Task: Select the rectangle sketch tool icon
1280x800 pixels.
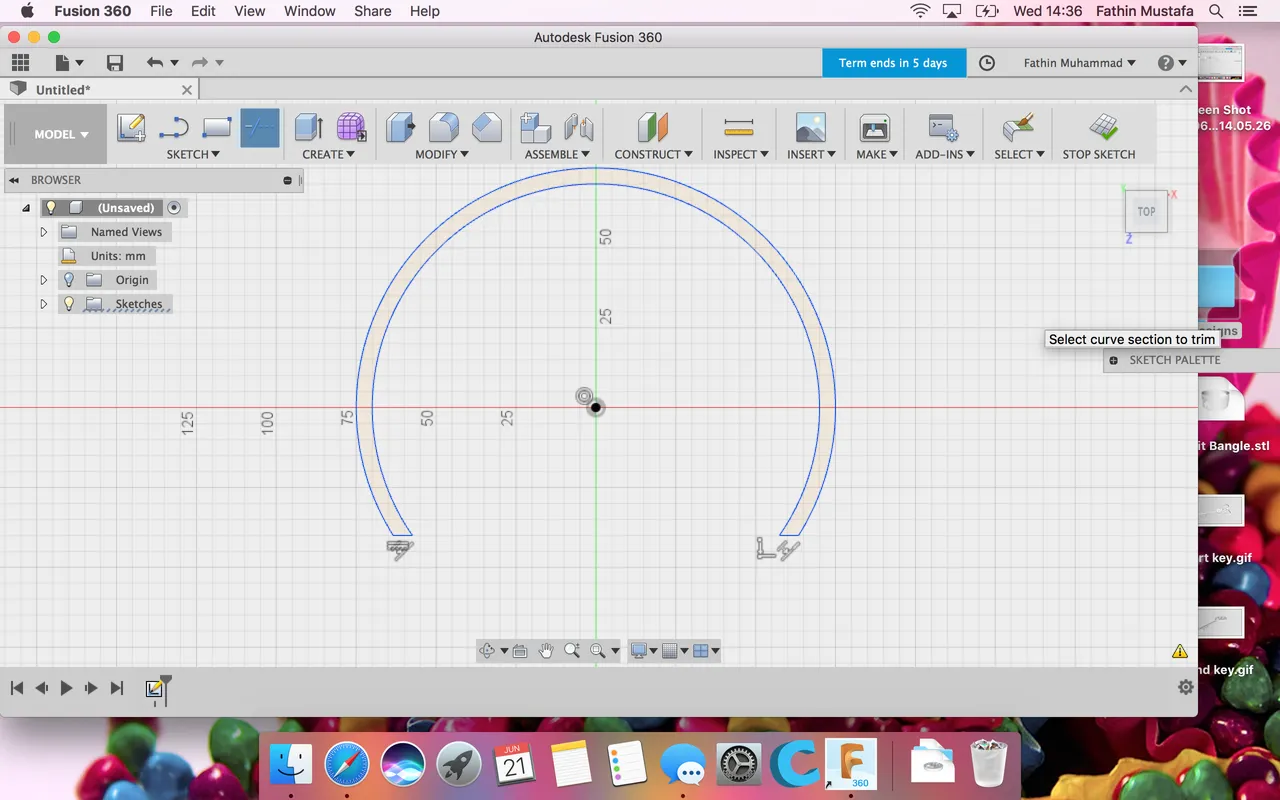Action: tap(217, 128)
